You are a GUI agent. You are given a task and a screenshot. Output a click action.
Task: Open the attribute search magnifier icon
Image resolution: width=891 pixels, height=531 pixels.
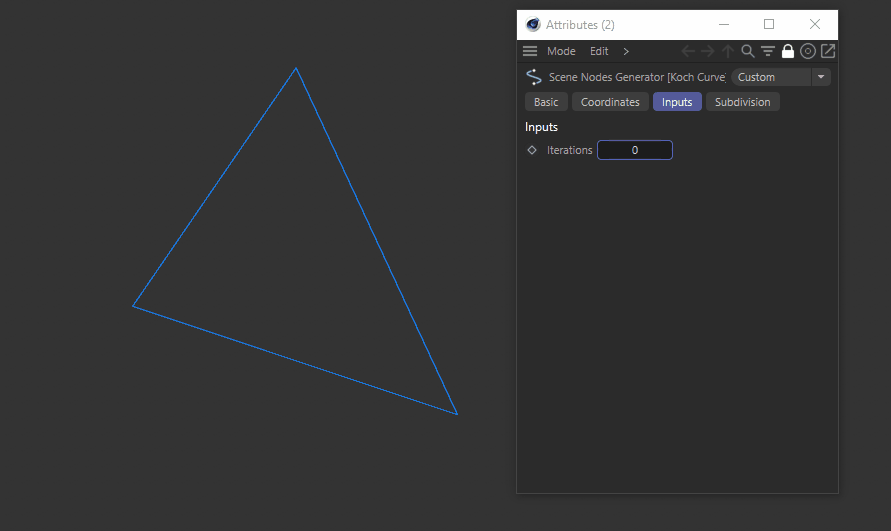(x=748, y=51)
